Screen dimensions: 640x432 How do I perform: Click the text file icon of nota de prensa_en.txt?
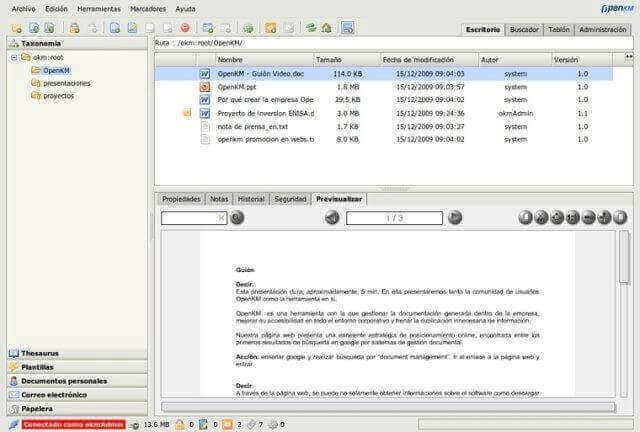[x=205, y=127]
